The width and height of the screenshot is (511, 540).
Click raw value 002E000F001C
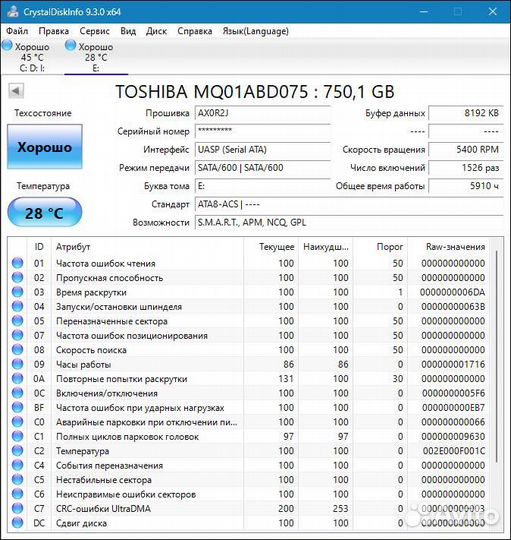tap(453, 451)
